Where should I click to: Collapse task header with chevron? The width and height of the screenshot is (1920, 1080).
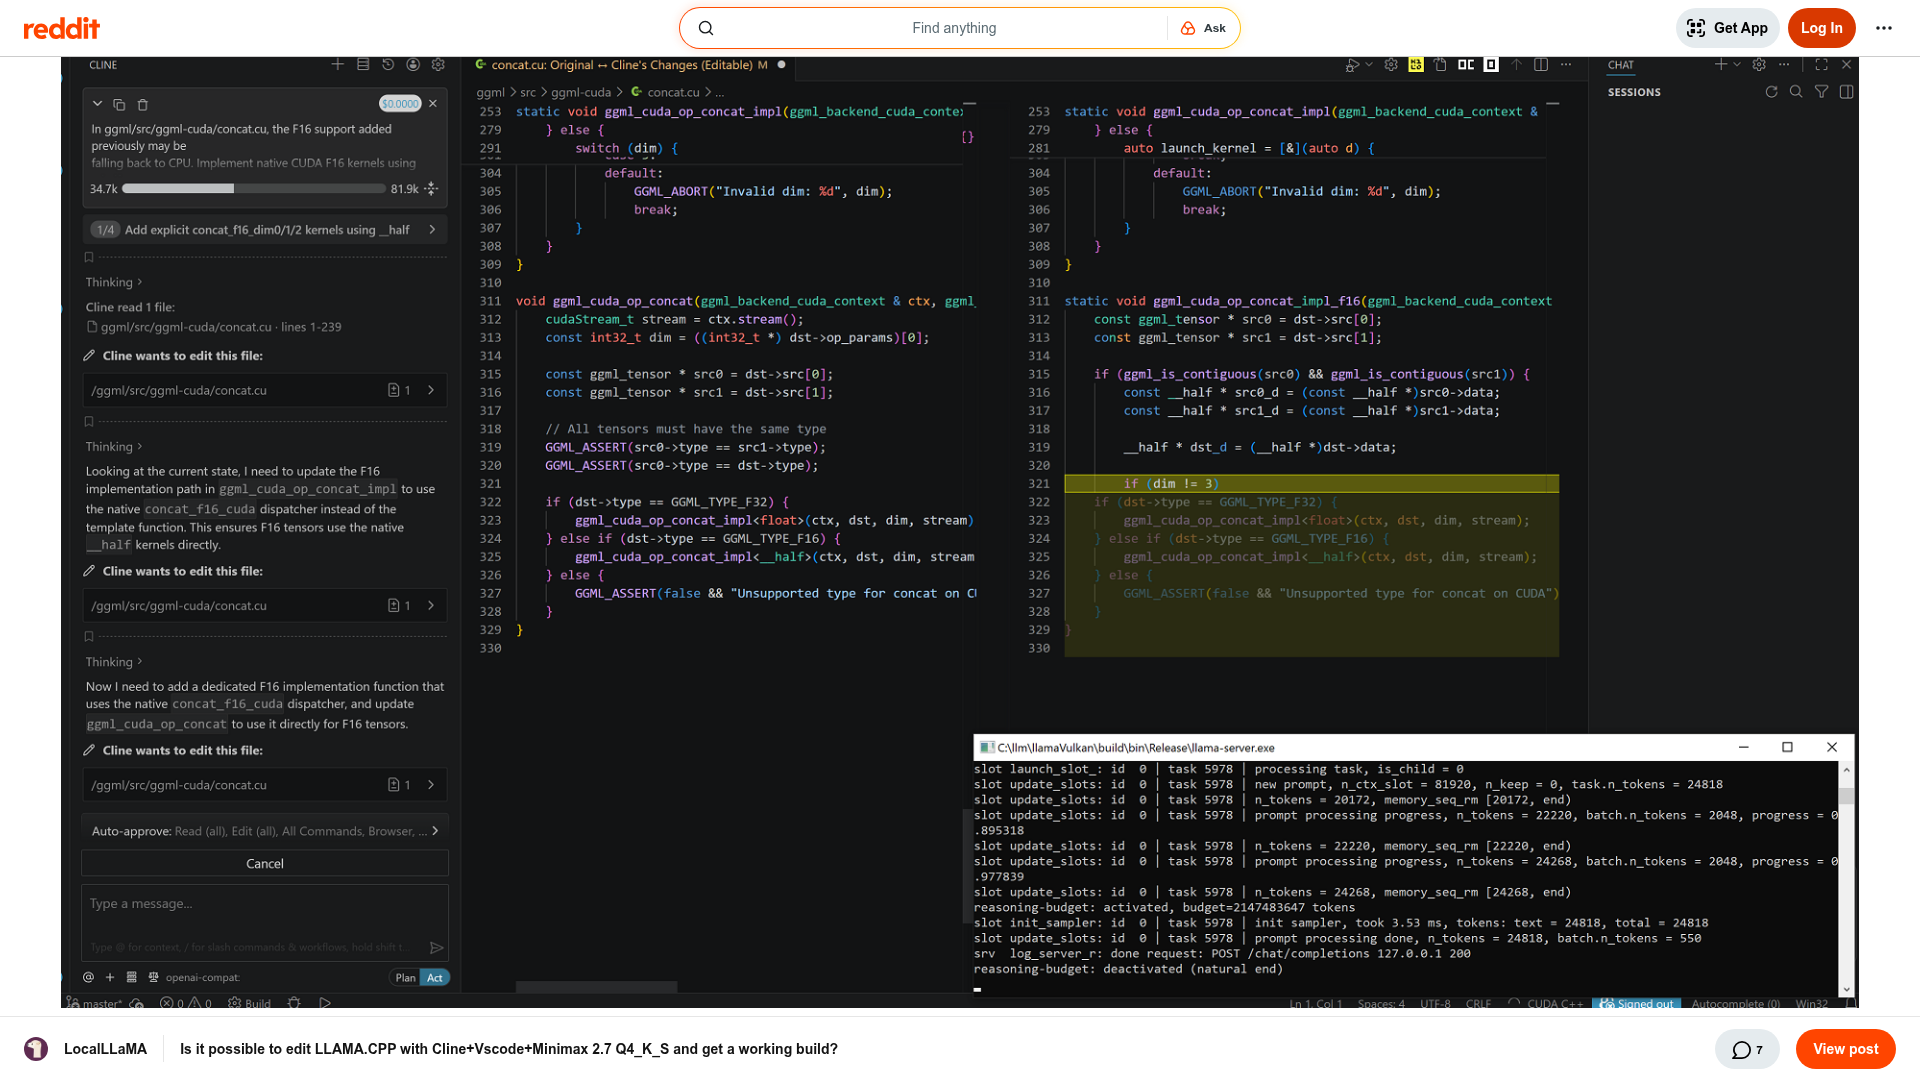point(97,104)
